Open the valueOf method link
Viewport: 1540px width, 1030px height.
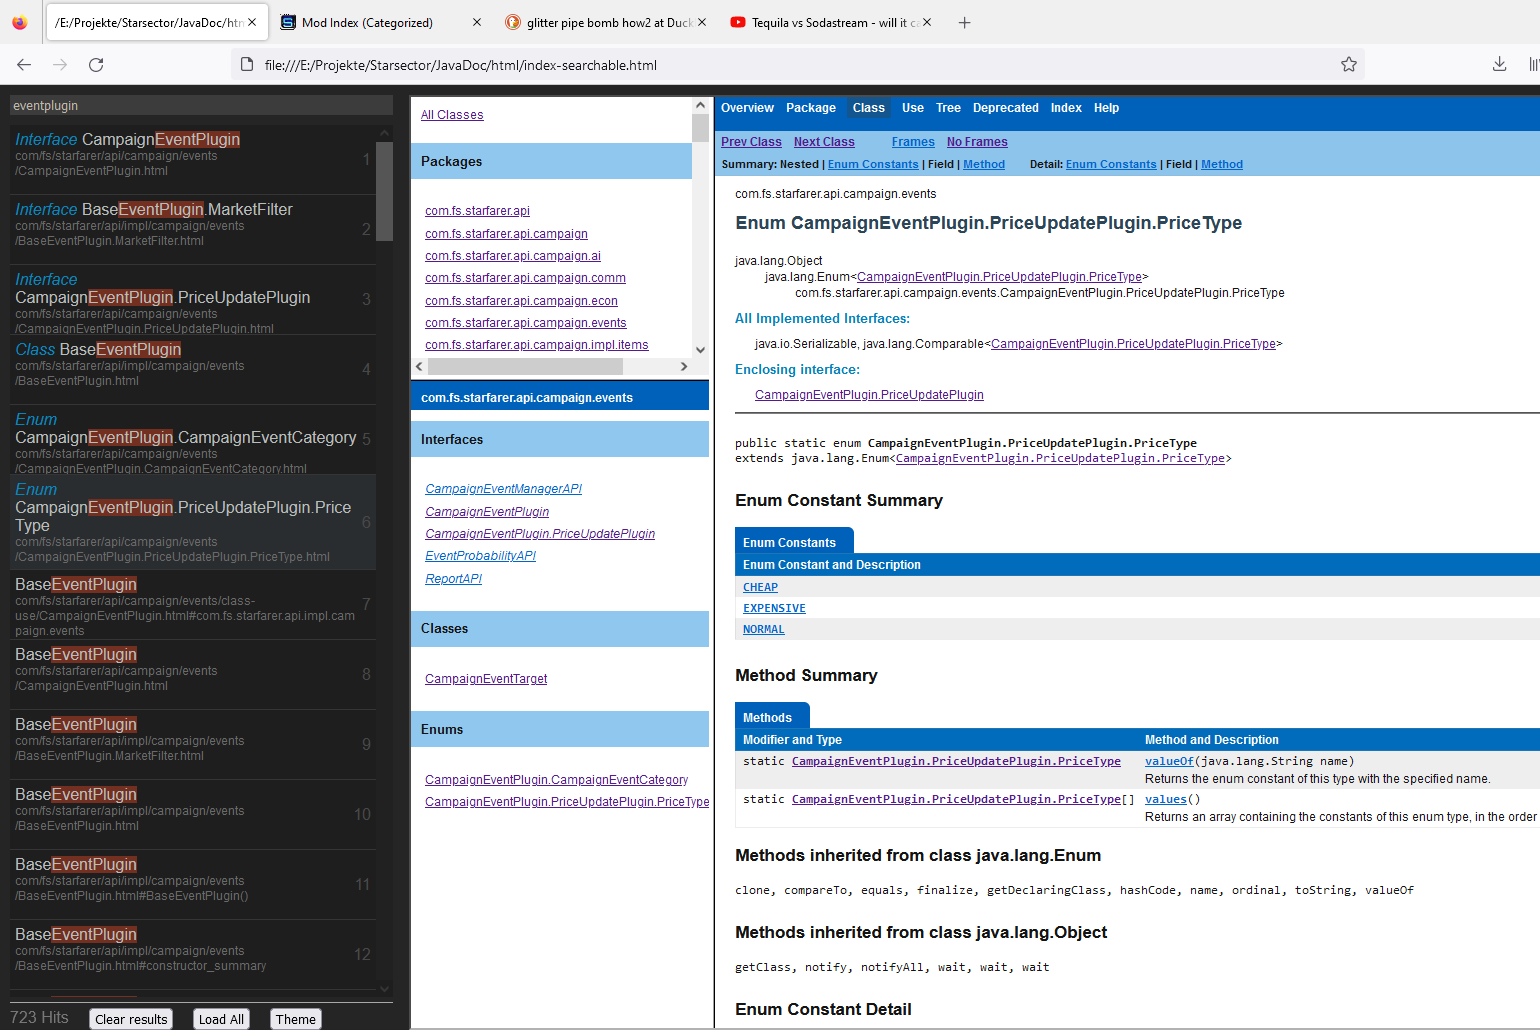coord(1169,762)
